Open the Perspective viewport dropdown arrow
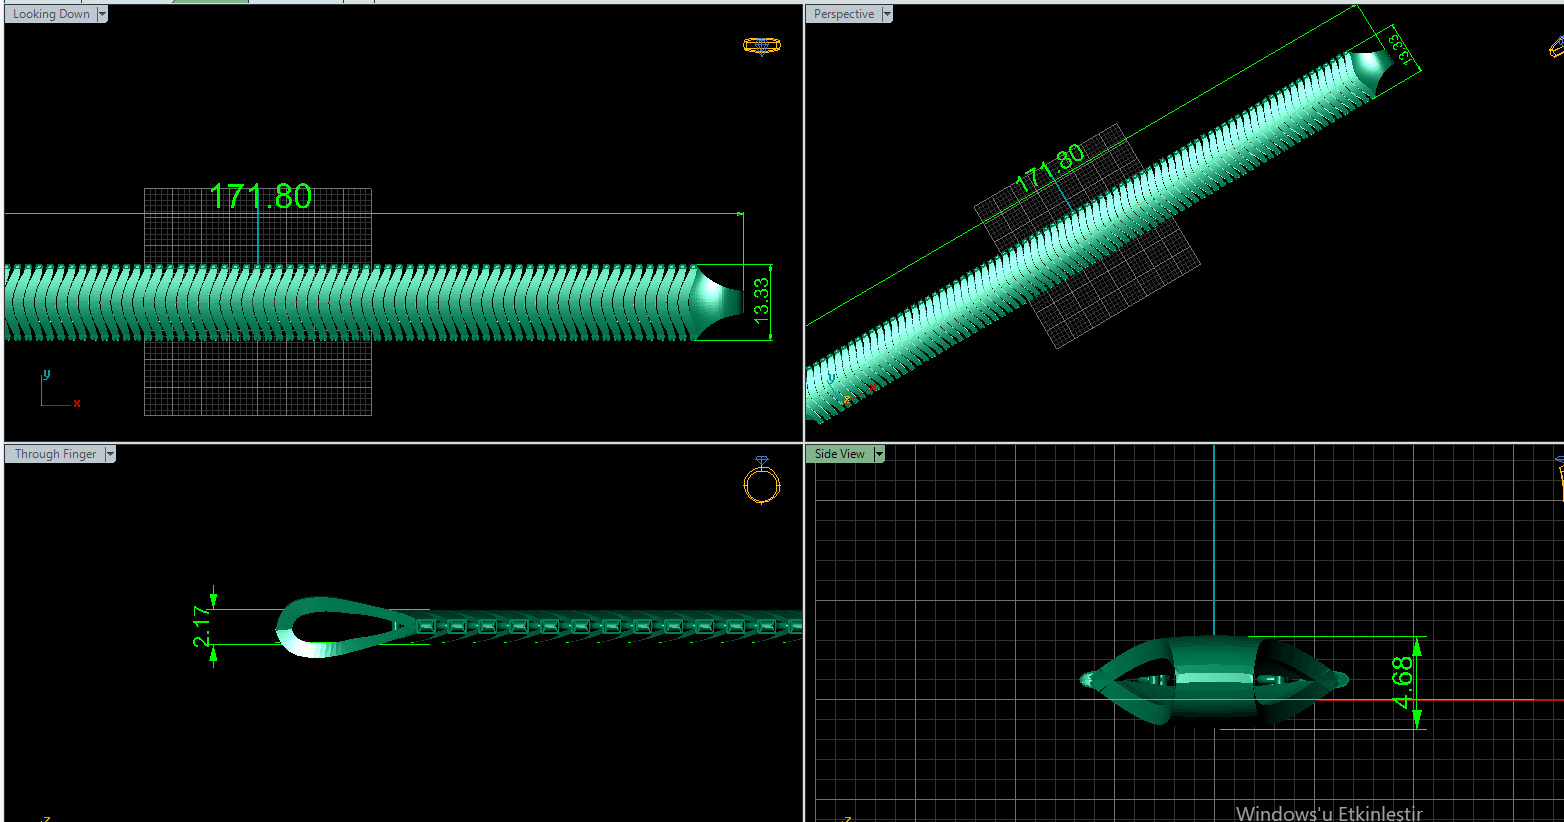Screen dimensions: 1564x822 click(887, 14)
